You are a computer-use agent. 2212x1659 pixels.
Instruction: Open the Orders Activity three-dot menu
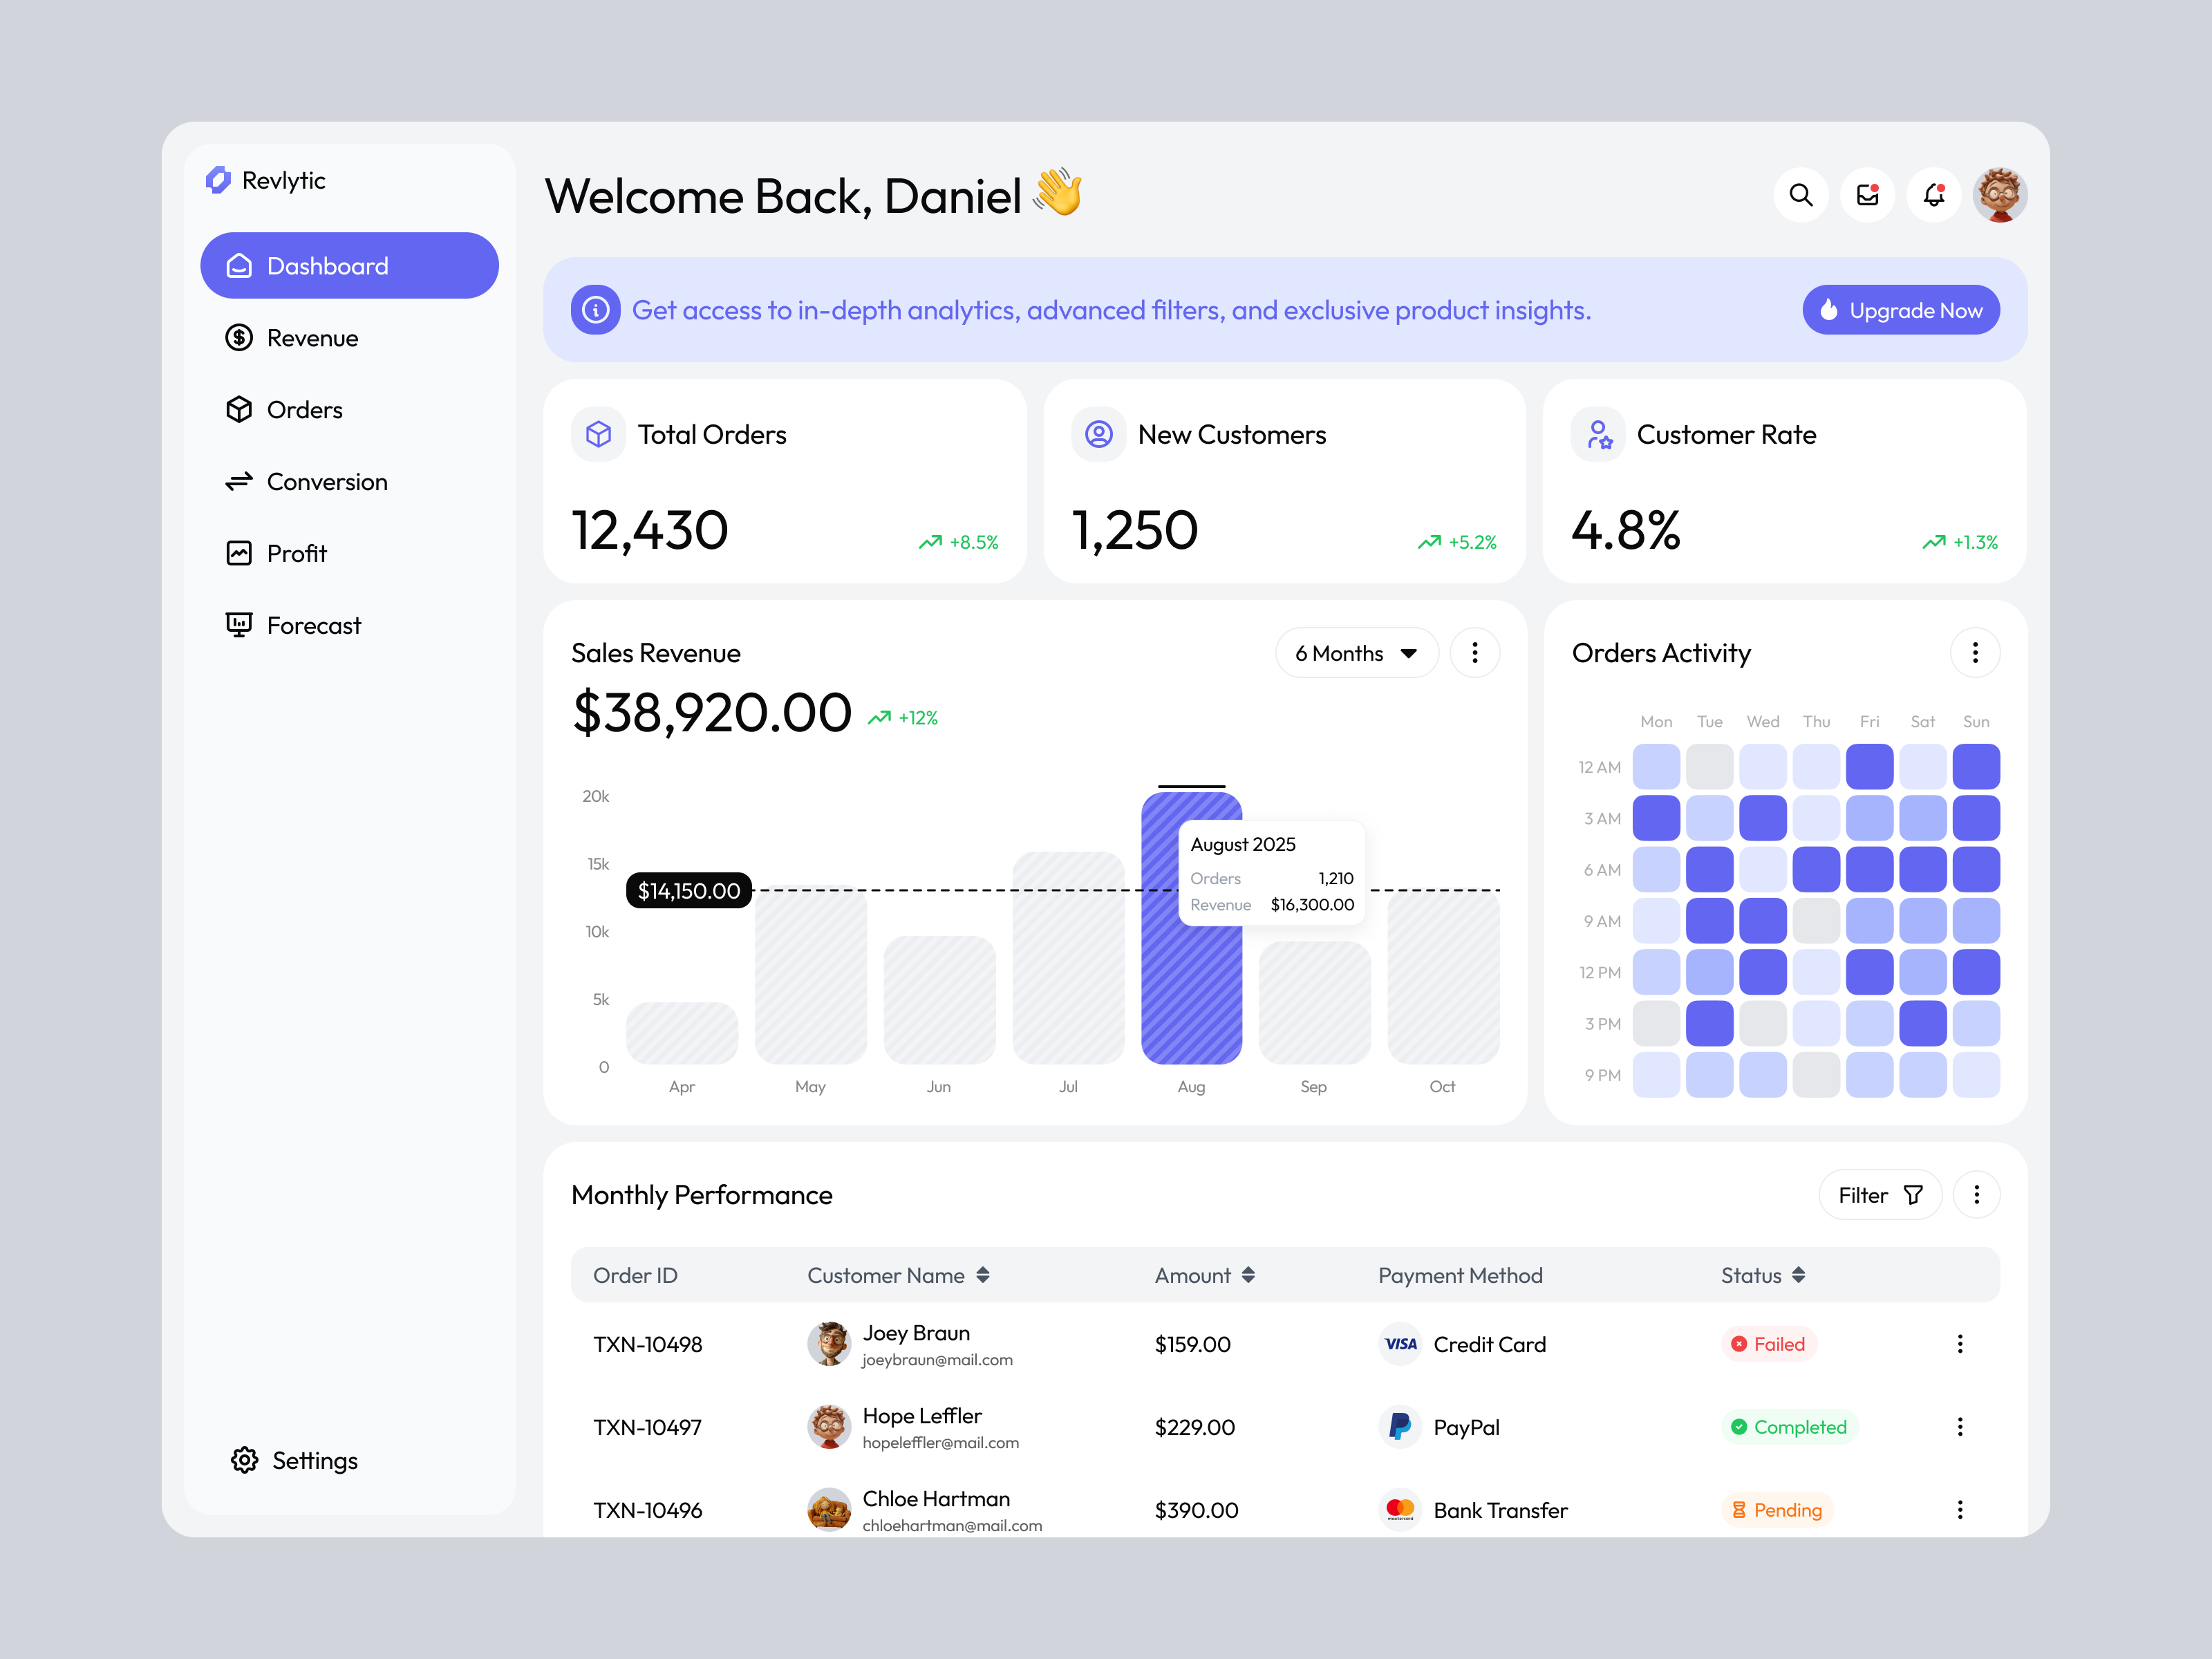1975,652
